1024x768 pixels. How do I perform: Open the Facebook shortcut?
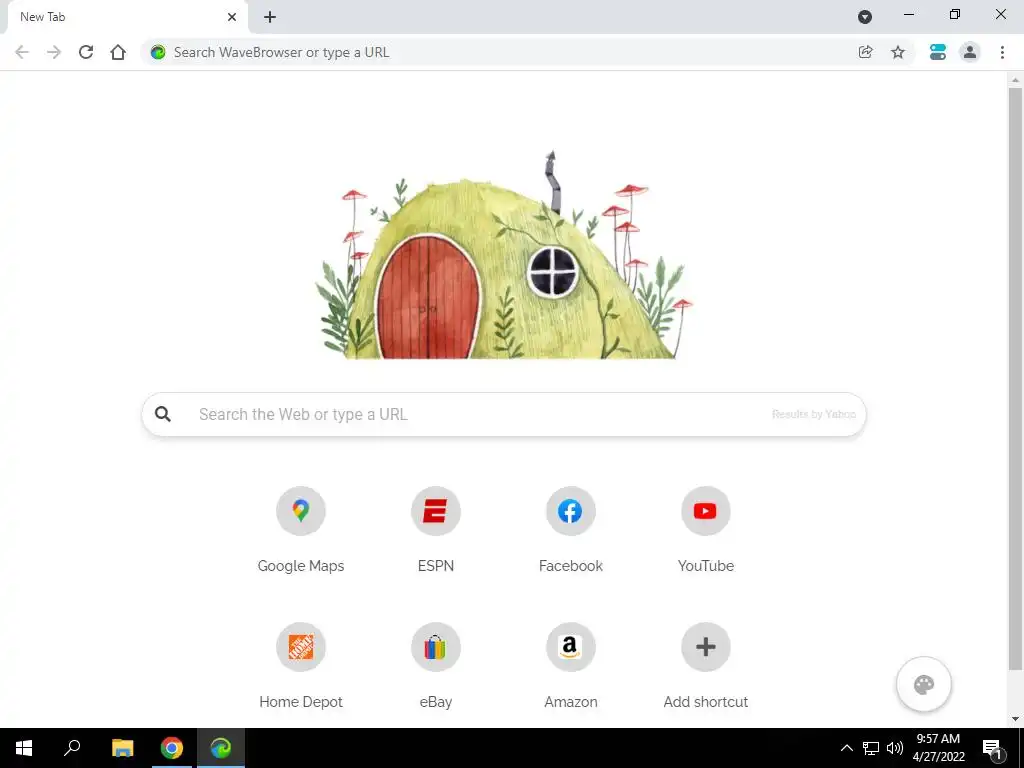[571, 511]
